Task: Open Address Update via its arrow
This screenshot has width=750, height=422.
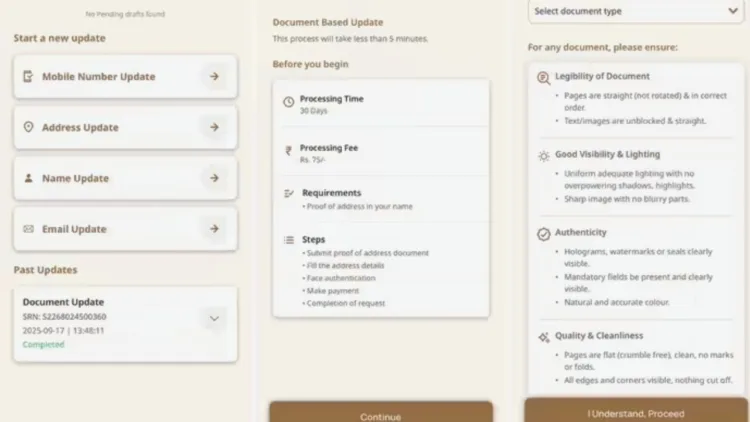Action: point(214,127)
